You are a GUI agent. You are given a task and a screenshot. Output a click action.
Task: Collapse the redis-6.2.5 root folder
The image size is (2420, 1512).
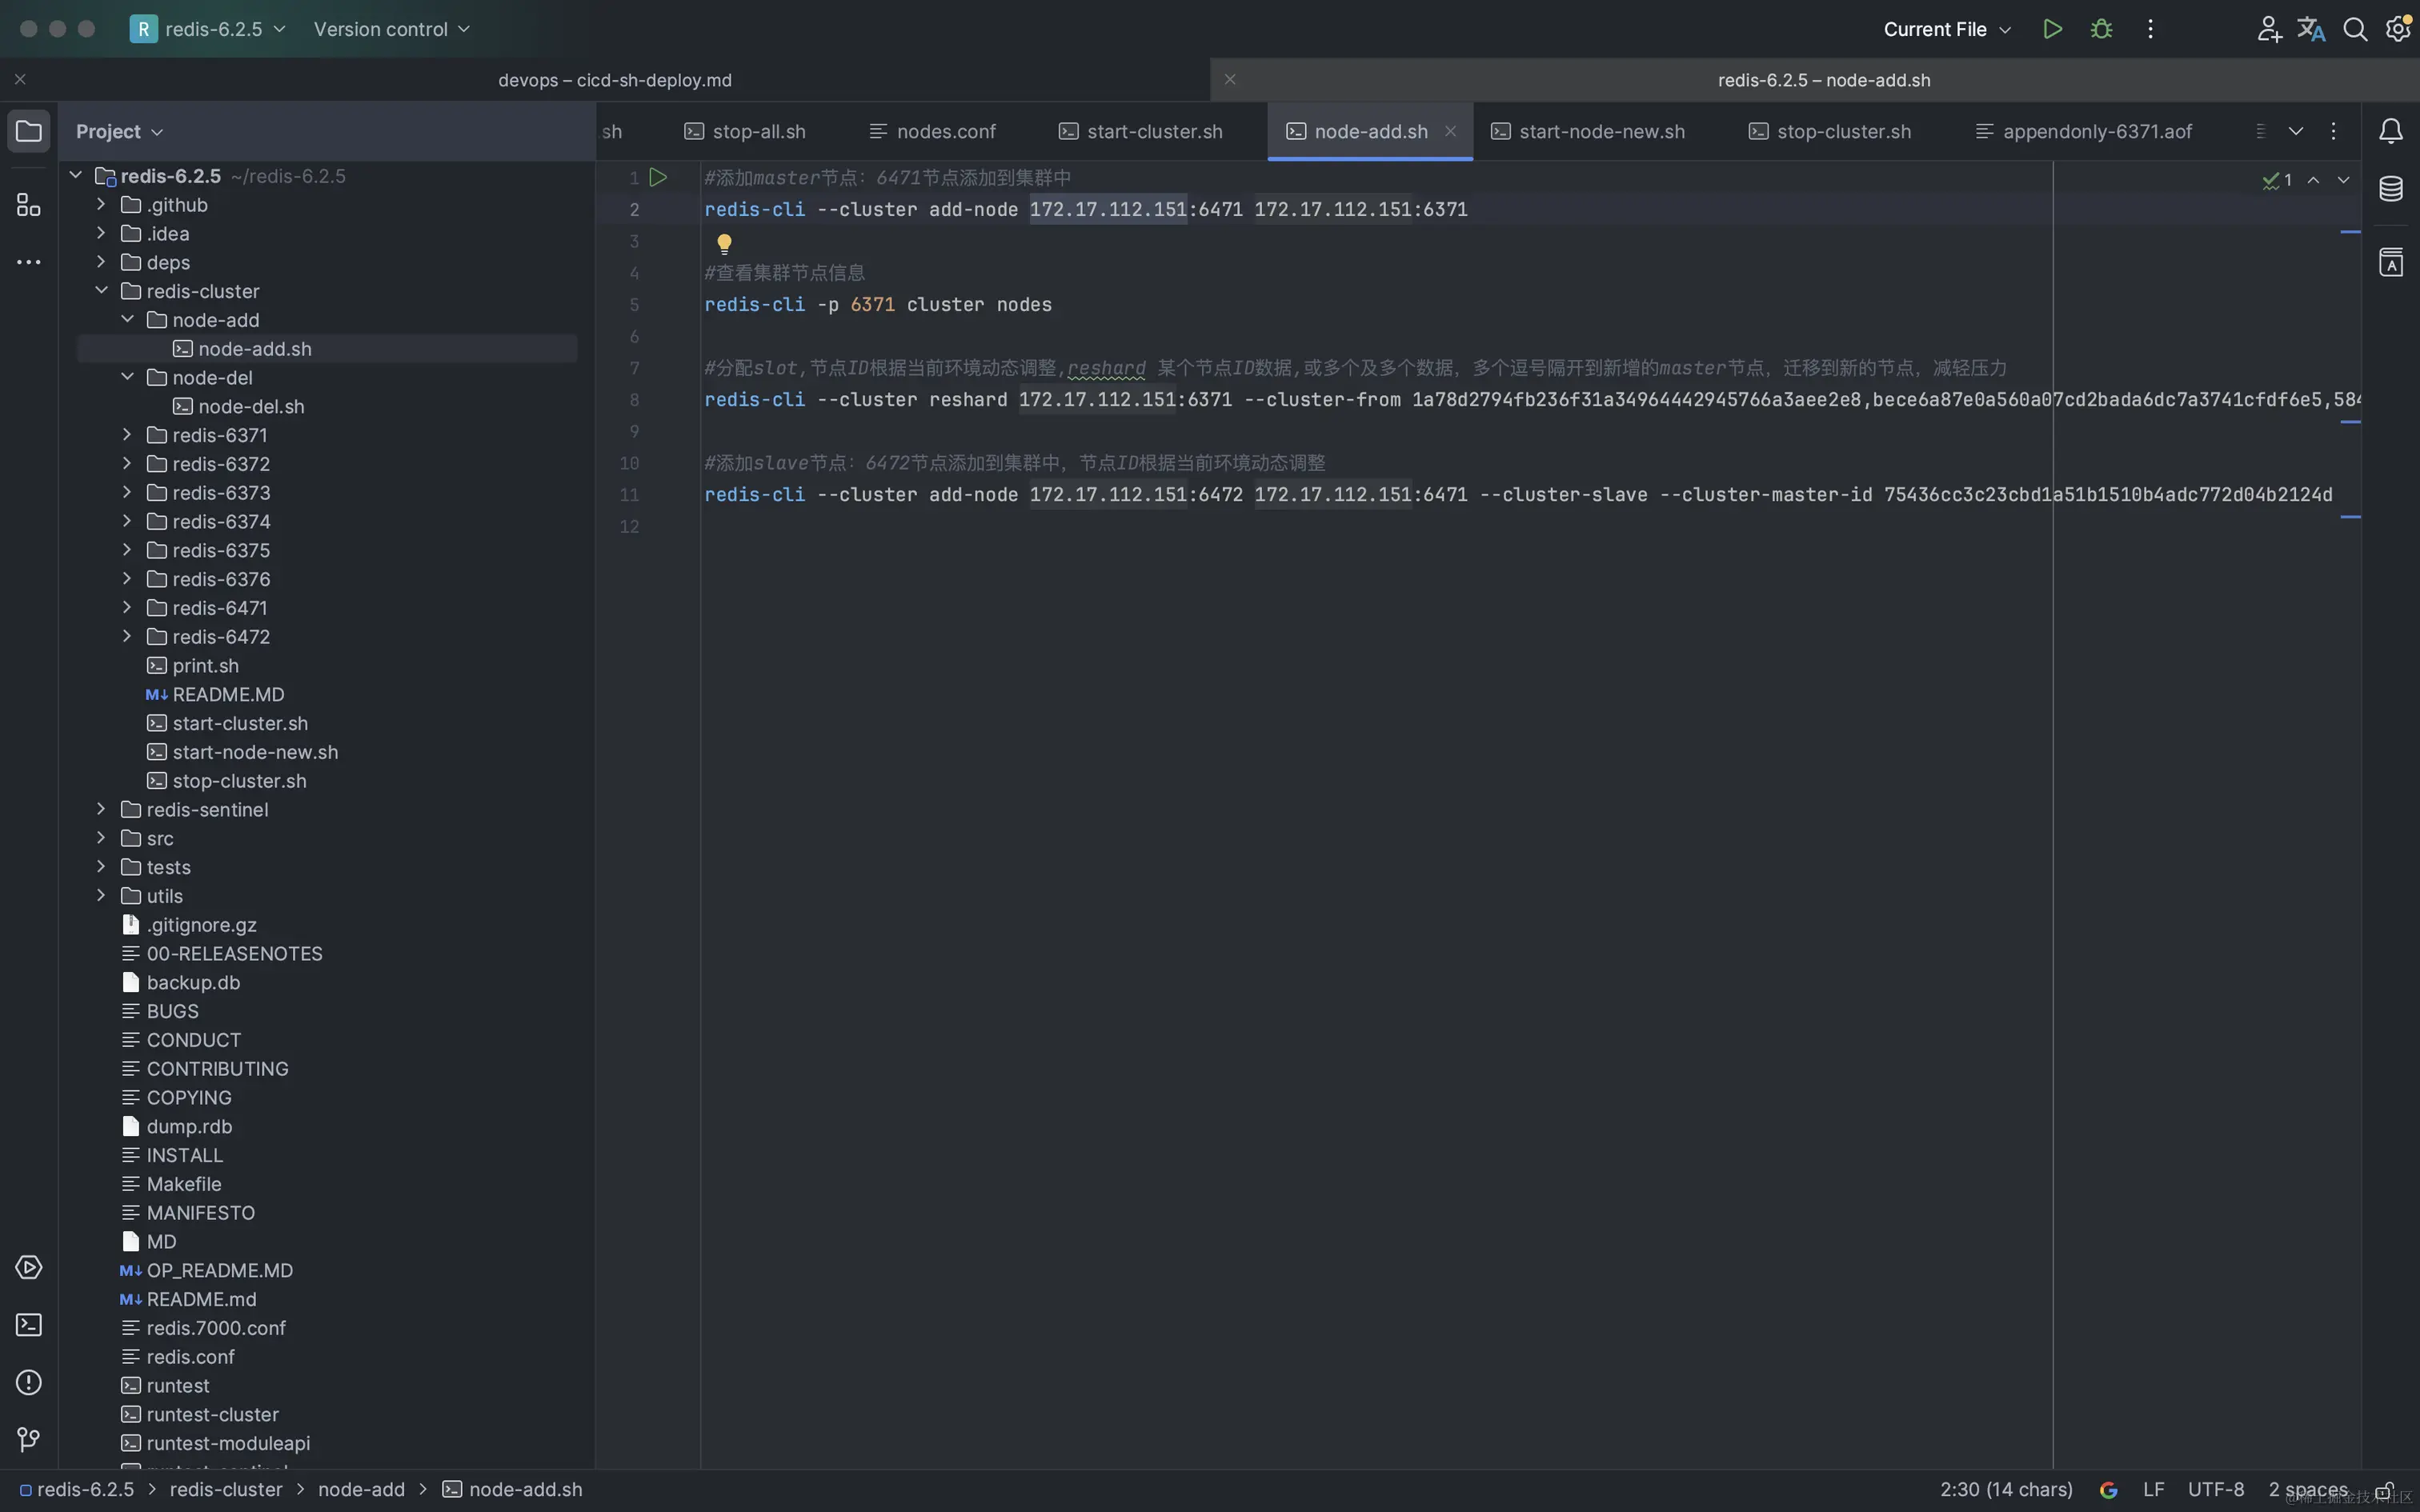pyautogui.click(x=75, y=175)
